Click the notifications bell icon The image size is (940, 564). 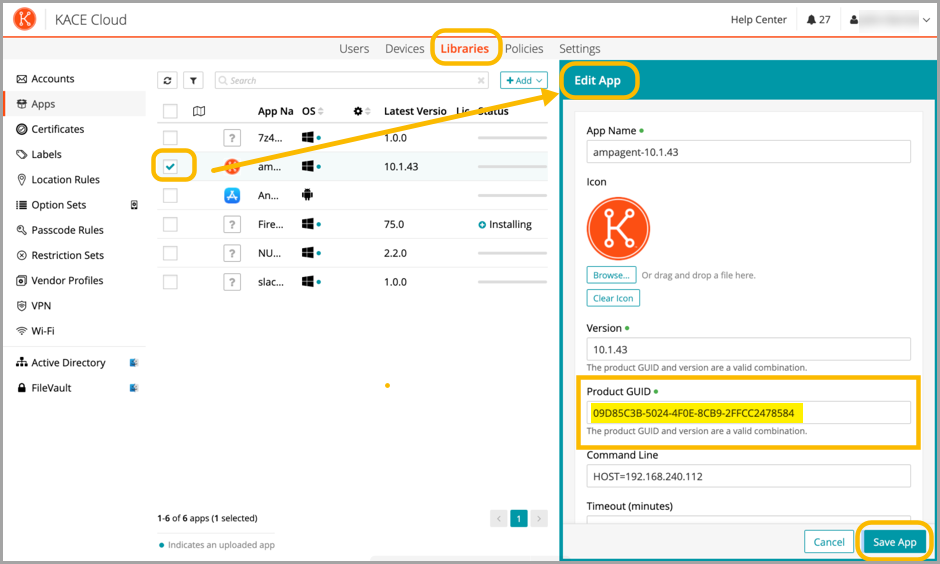[811, 20]
